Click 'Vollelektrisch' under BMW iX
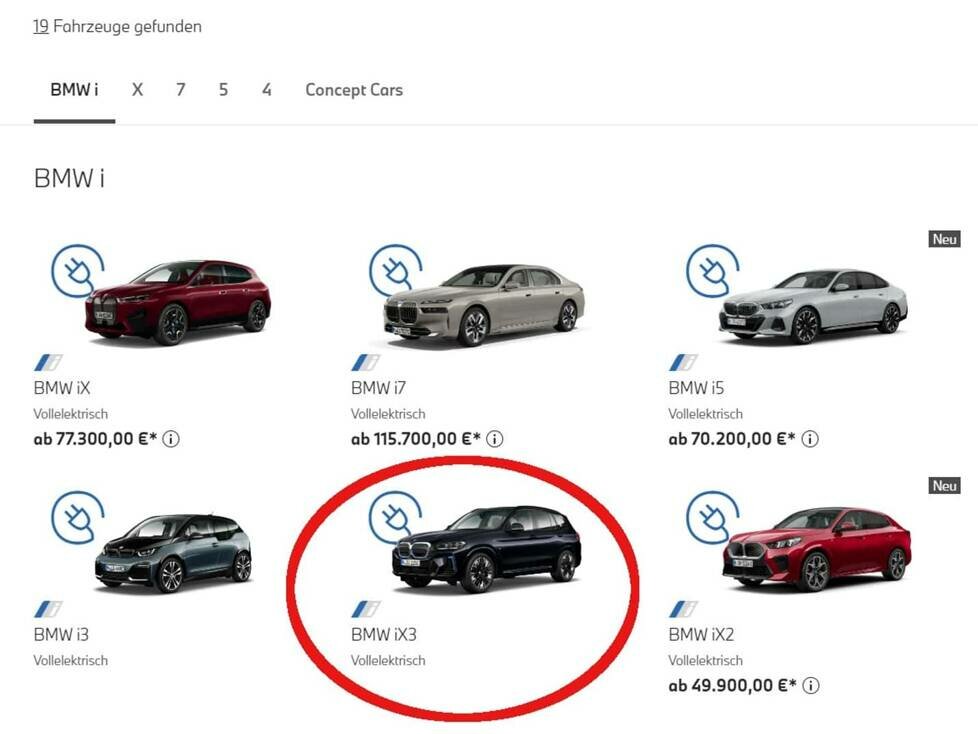This screenshot has height=734, width=978. (x=70, y=414)
